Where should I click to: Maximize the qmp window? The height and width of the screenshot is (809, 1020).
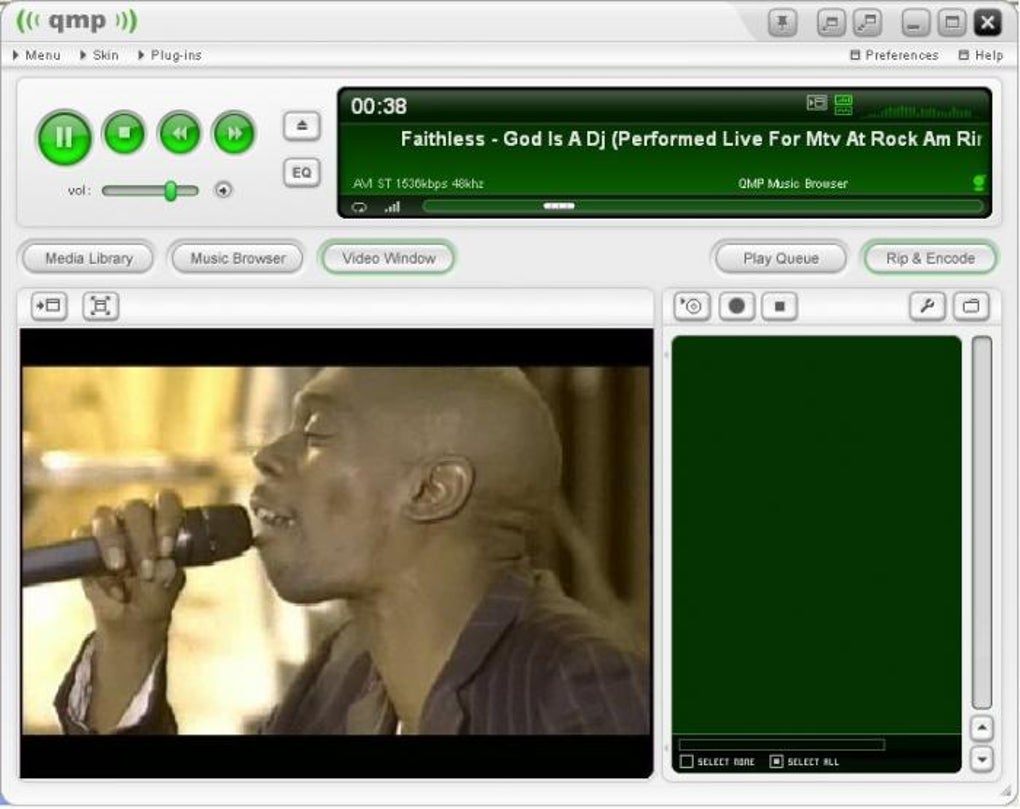(952, 23)
